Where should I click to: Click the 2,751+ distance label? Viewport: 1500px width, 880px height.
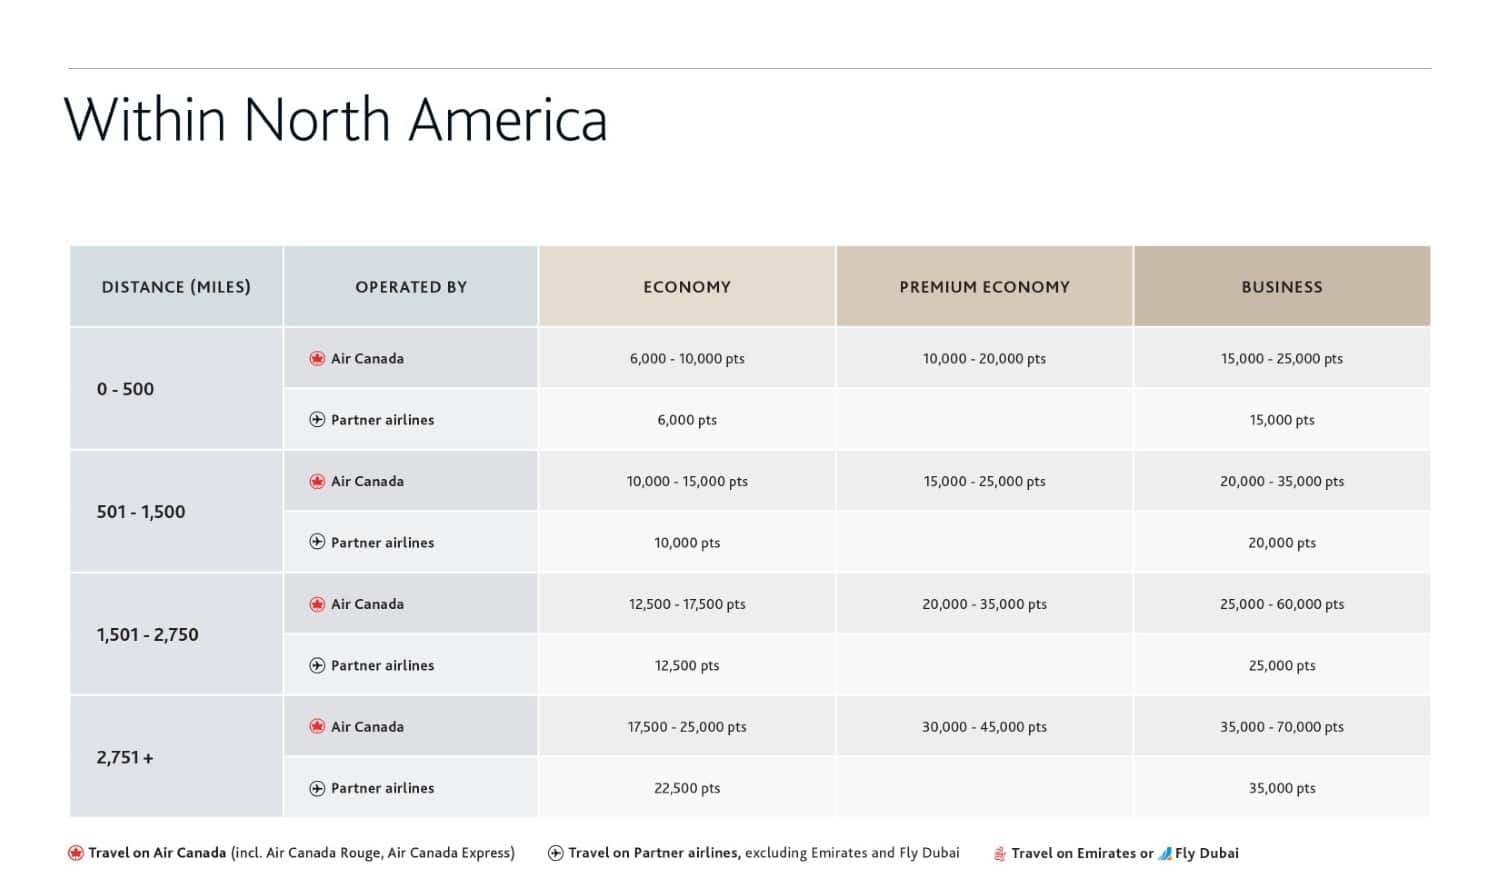click(x=124, y=757)
